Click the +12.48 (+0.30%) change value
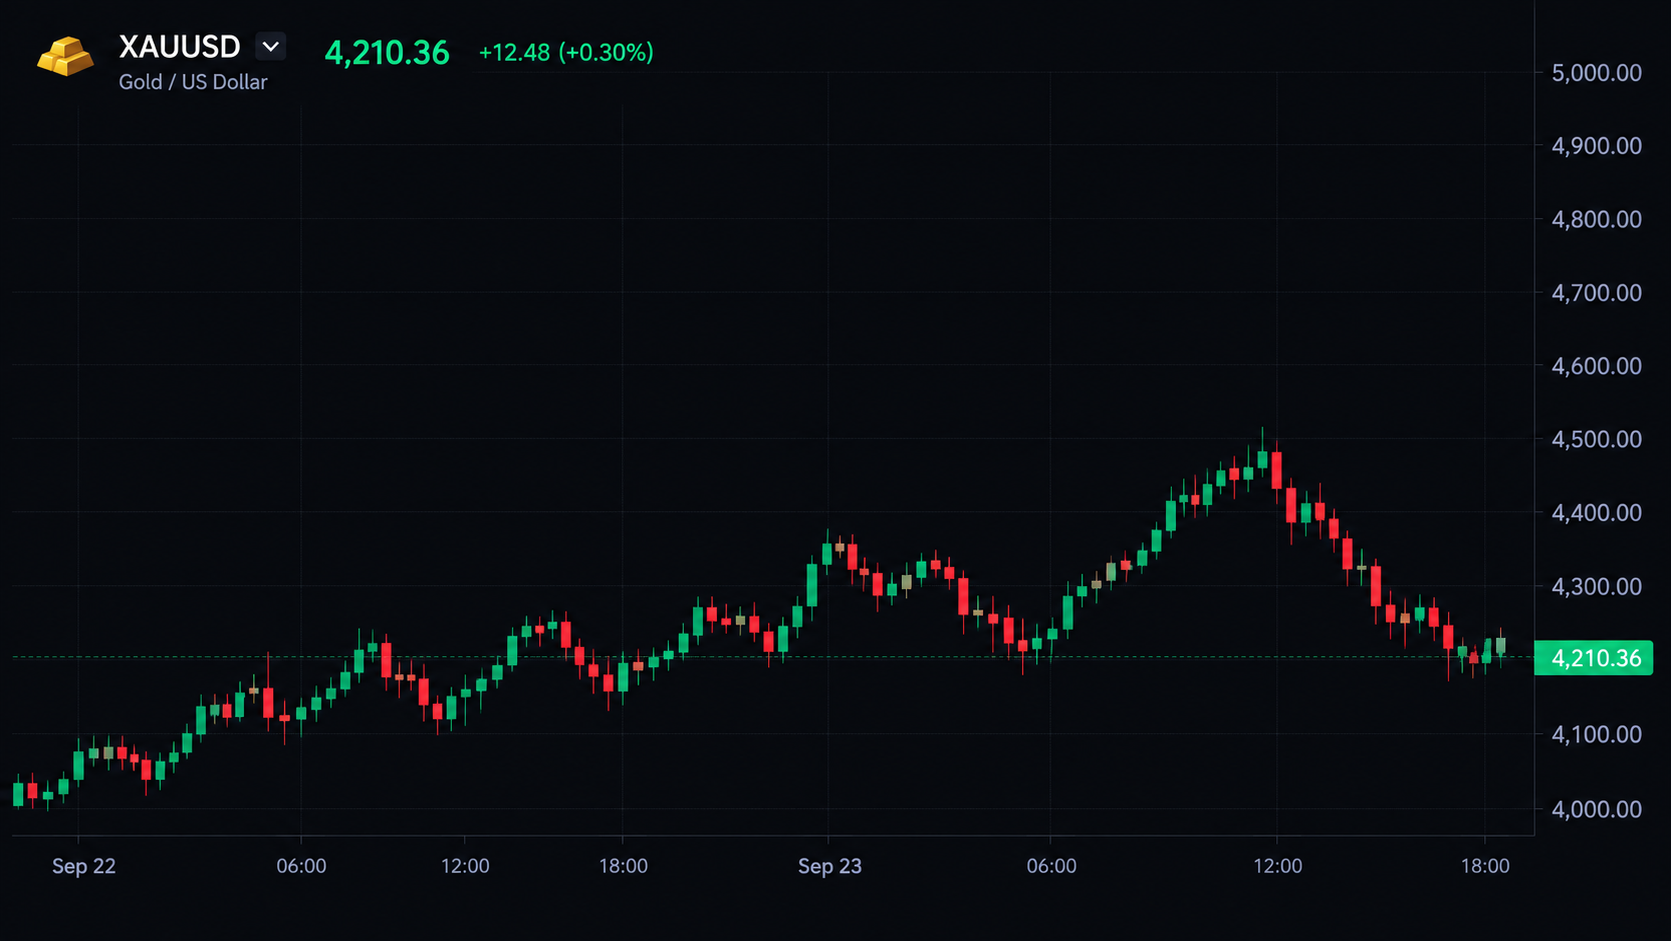The width and height of the screenshot is (1671, 941). click(566, 52)
